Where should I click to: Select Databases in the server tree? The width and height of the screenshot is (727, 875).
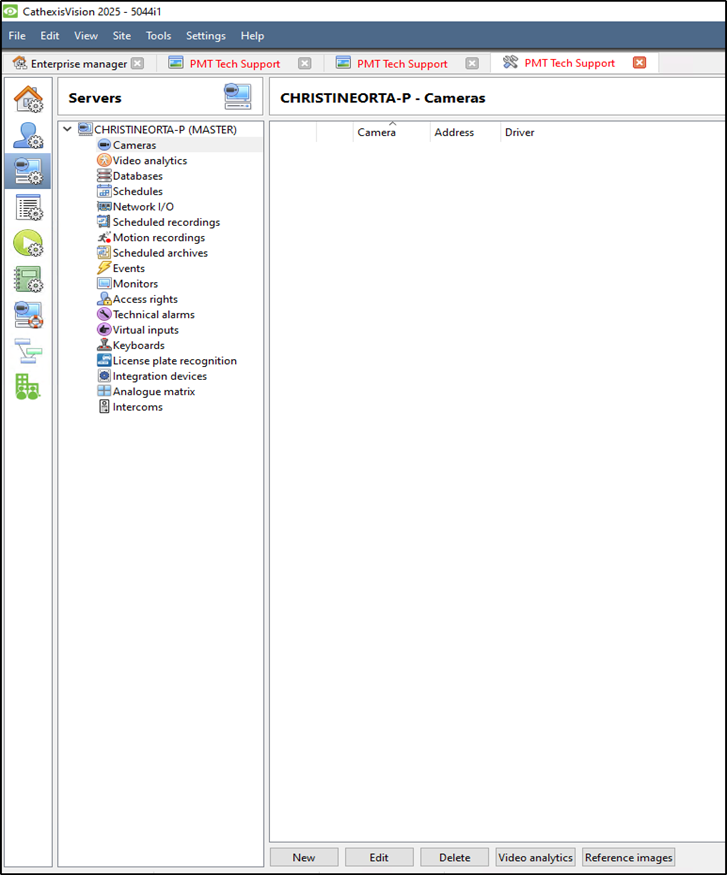coord(138,176)
